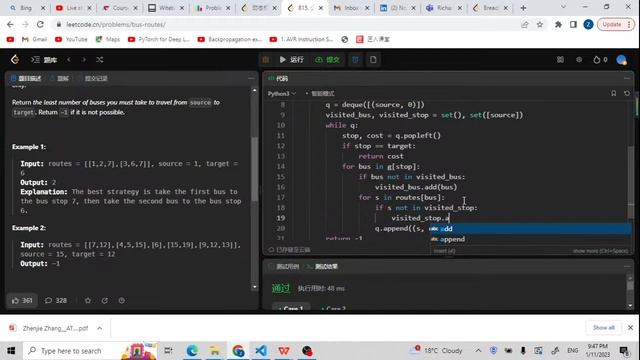Collapse the code panel minimize icon
Screen dimensions: 640x360
627,78
